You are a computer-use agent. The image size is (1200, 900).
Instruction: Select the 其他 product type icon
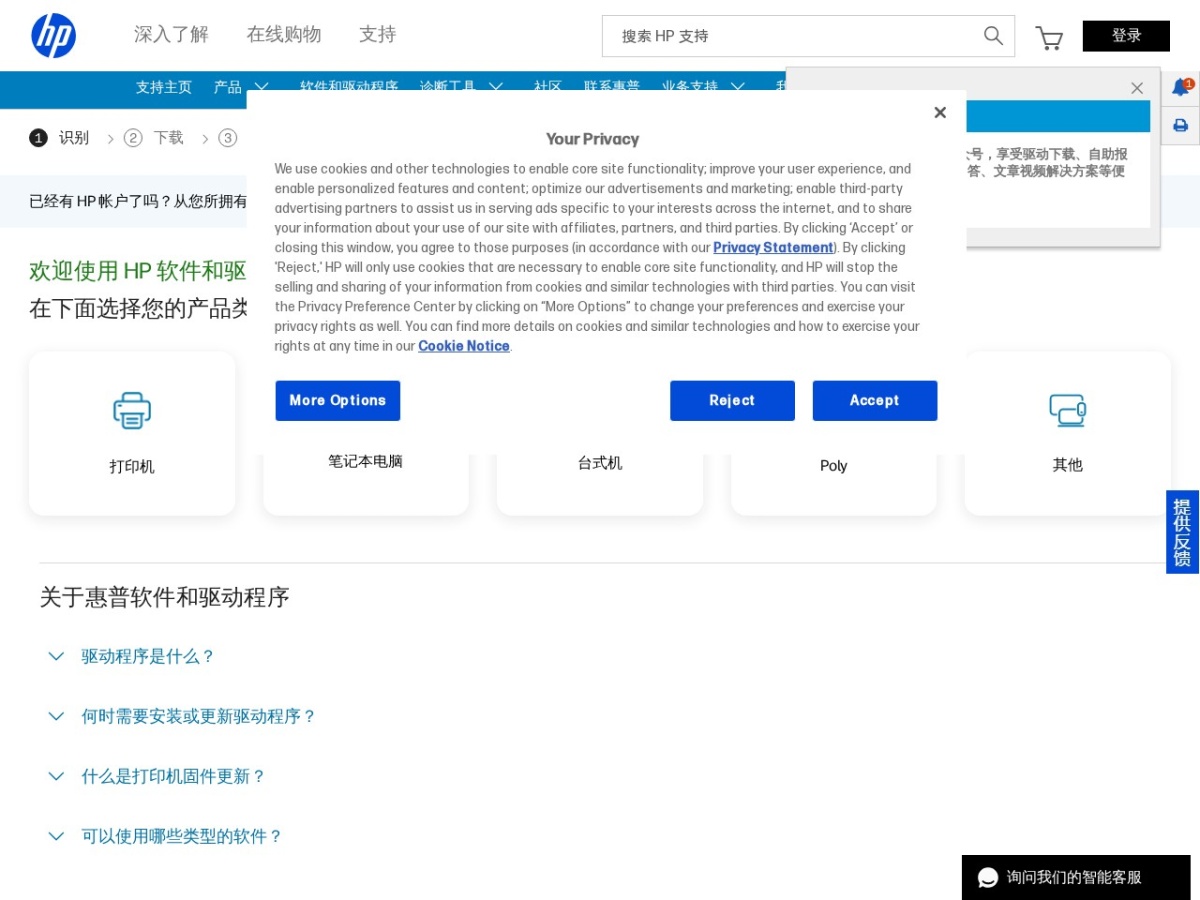1067,410
